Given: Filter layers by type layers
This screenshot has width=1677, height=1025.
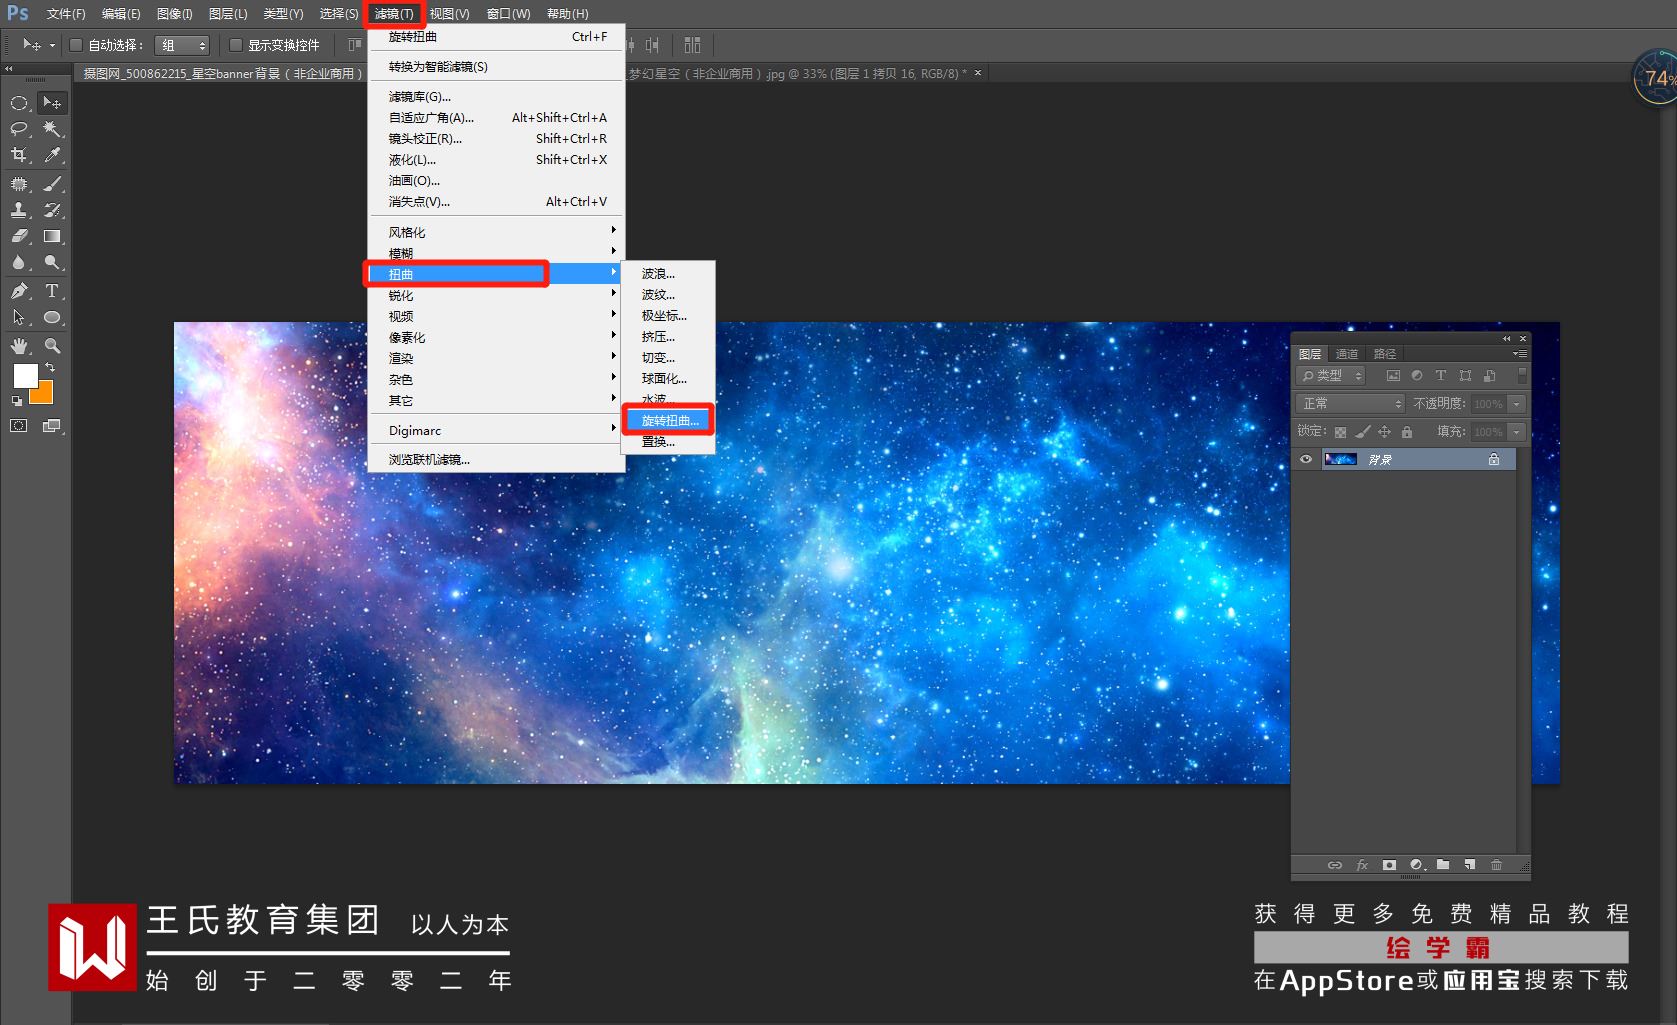Looking at the screenshot, I should coord(1441,376).
